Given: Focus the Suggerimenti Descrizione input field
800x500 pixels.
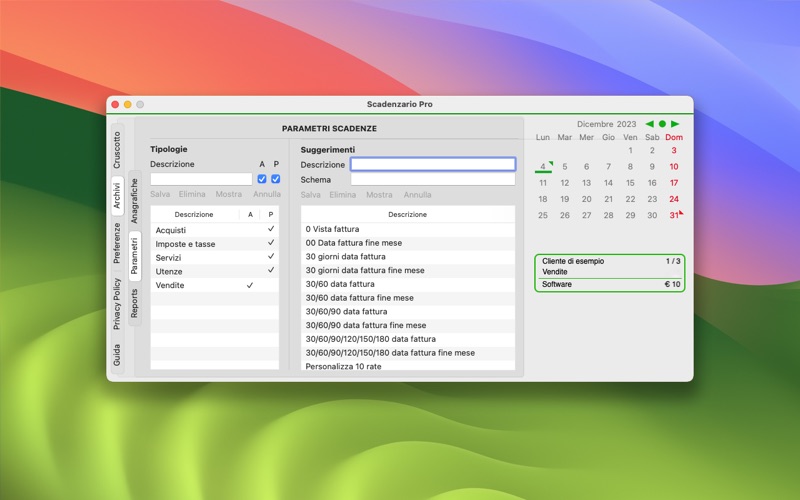Looking at the screenshot, I should click(x=433, y=164).
